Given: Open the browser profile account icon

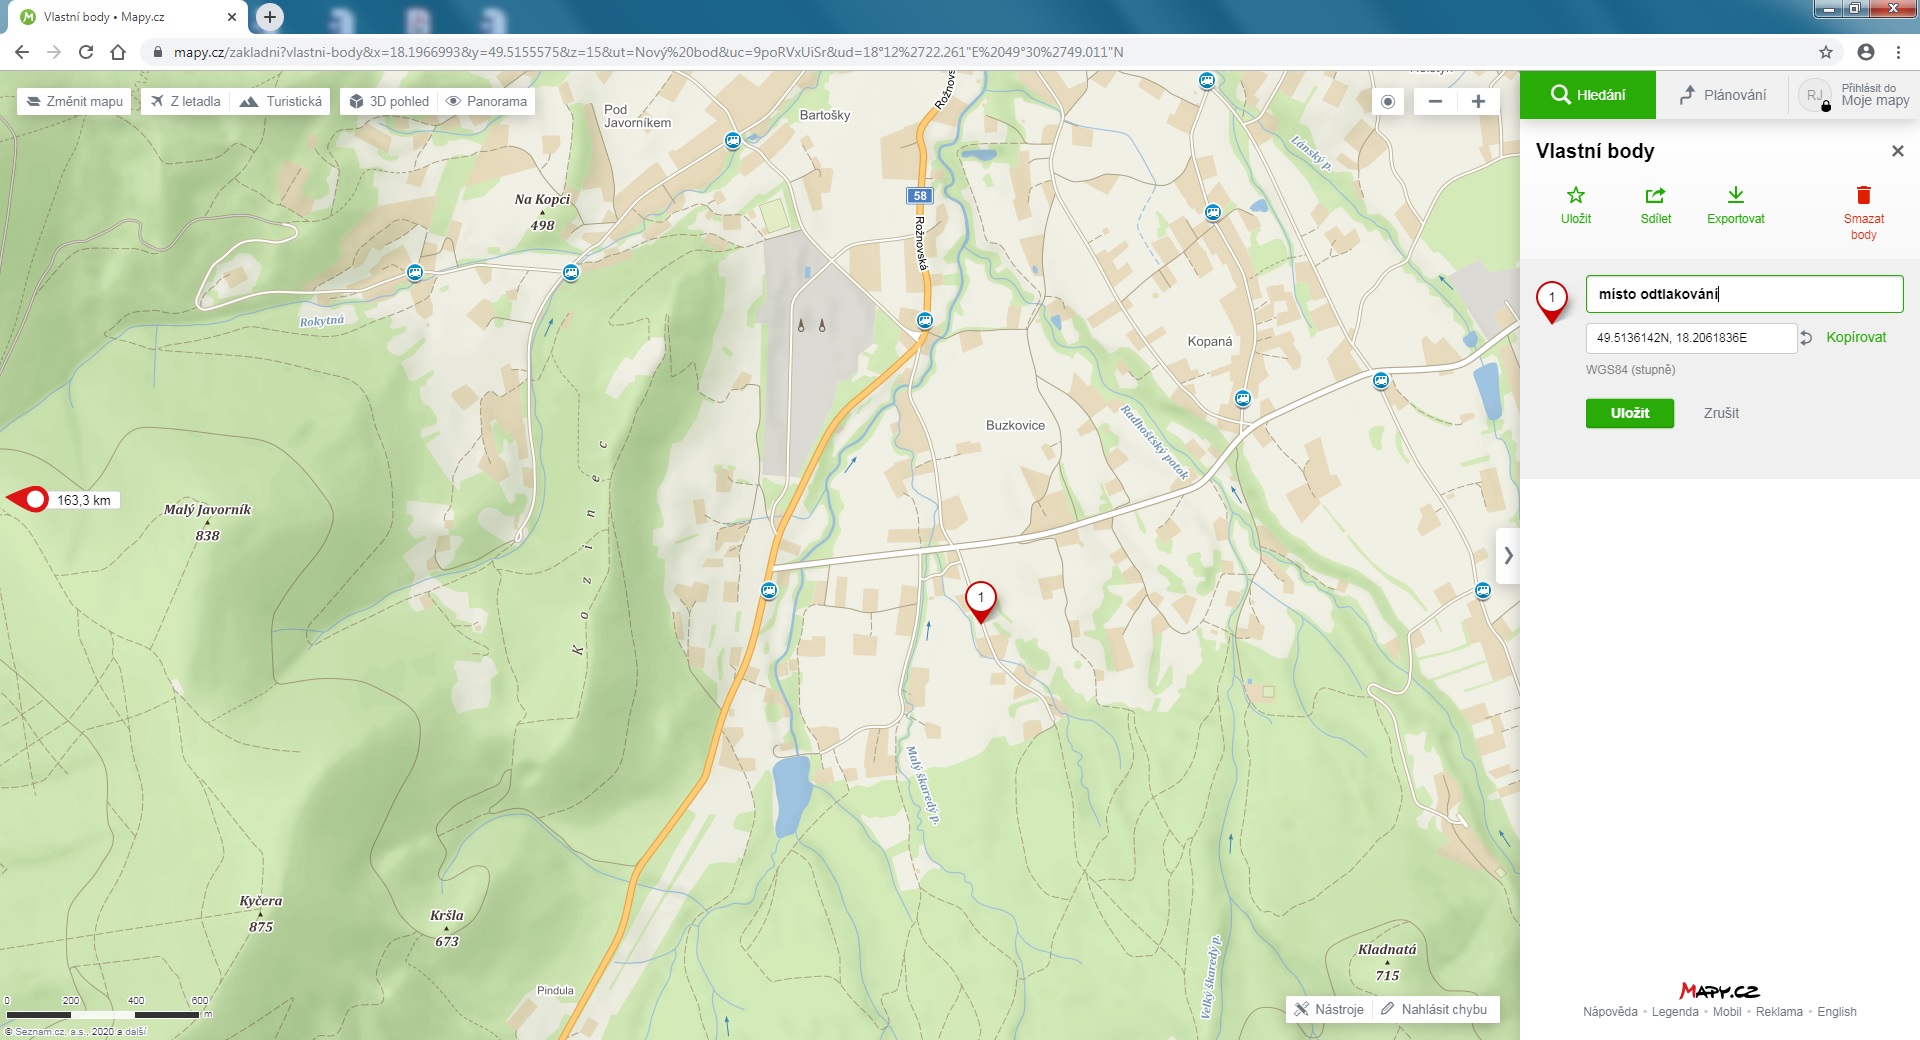Looking at the screenshot, I should 1866,52.
